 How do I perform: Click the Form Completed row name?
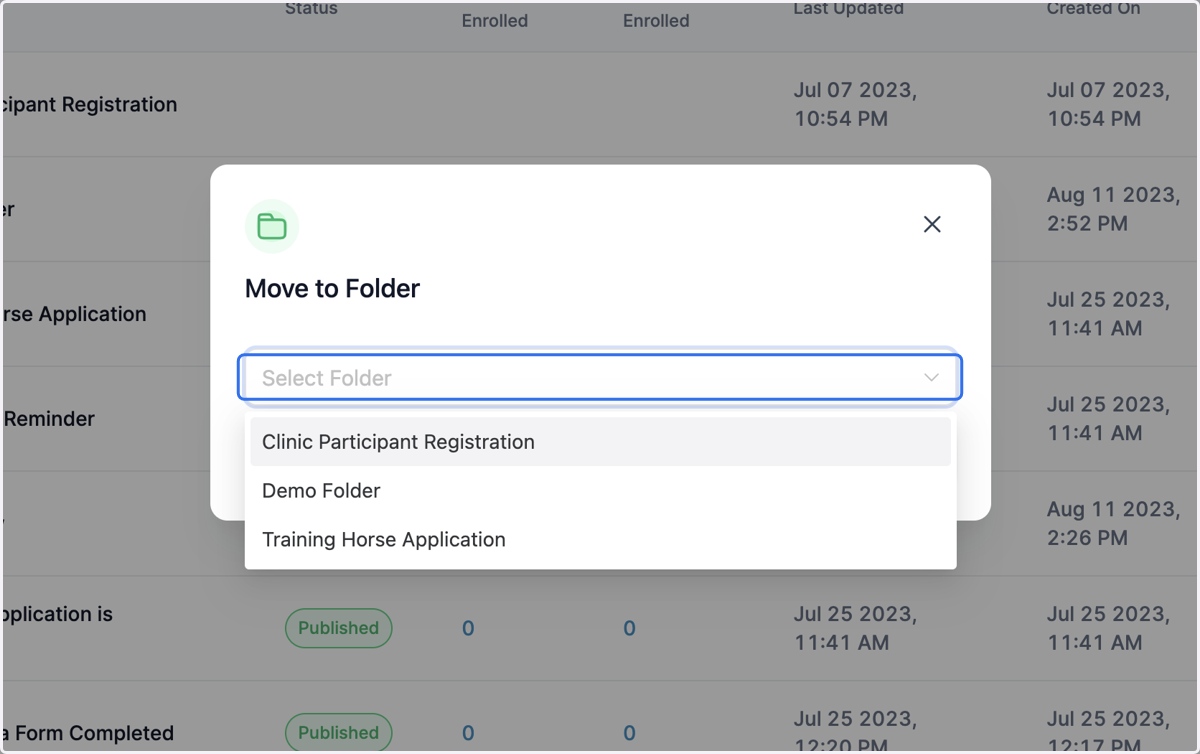(x=89, y=734)
